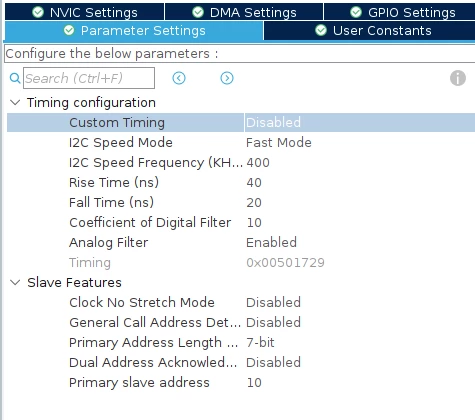The image size is (475, 420).
Task: Go to next search result arrow
Action: click(x=227, y=78)
